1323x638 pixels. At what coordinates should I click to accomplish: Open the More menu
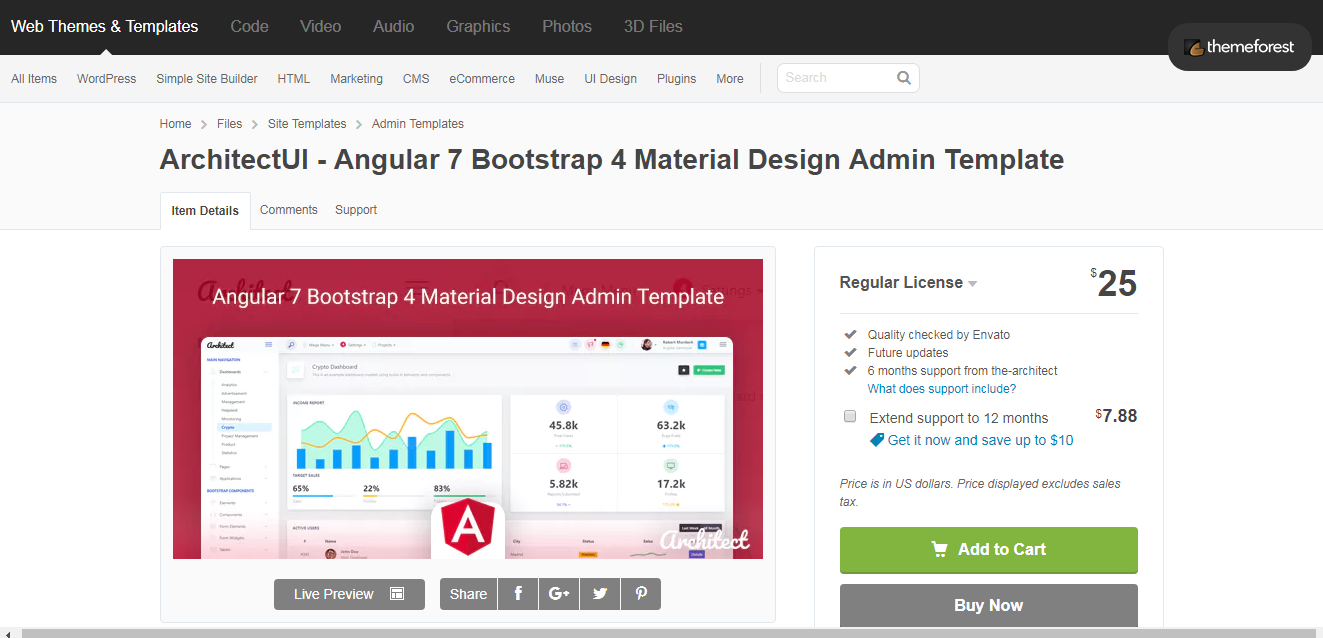click(x=730, y=79)
